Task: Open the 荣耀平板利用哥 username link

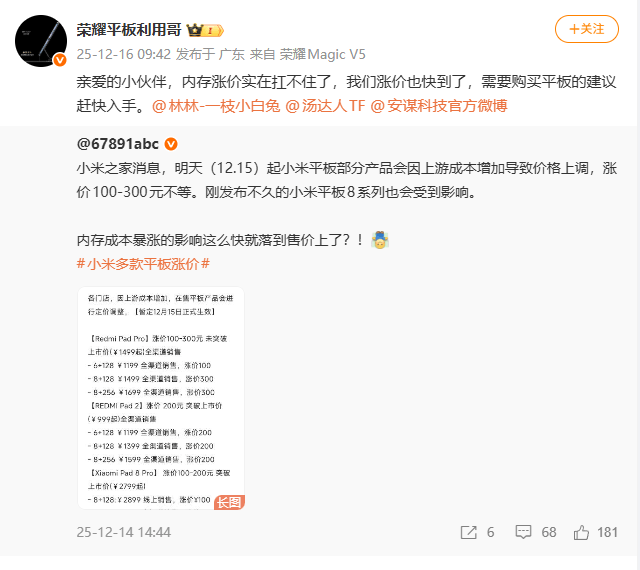Action: [x=129, y=30]
